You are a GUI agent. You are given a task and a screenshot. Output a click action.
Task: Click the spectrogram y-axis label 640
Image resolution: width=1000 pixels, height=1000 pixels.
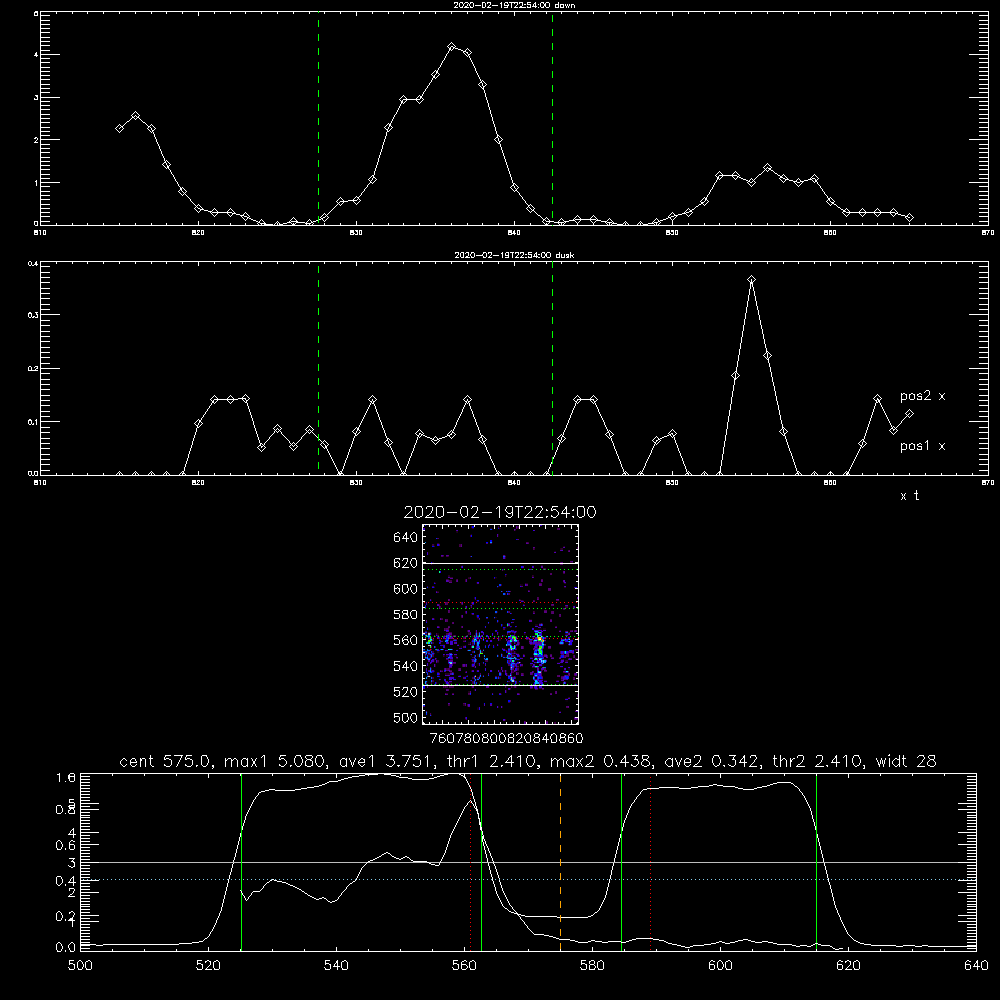point(406,537)
